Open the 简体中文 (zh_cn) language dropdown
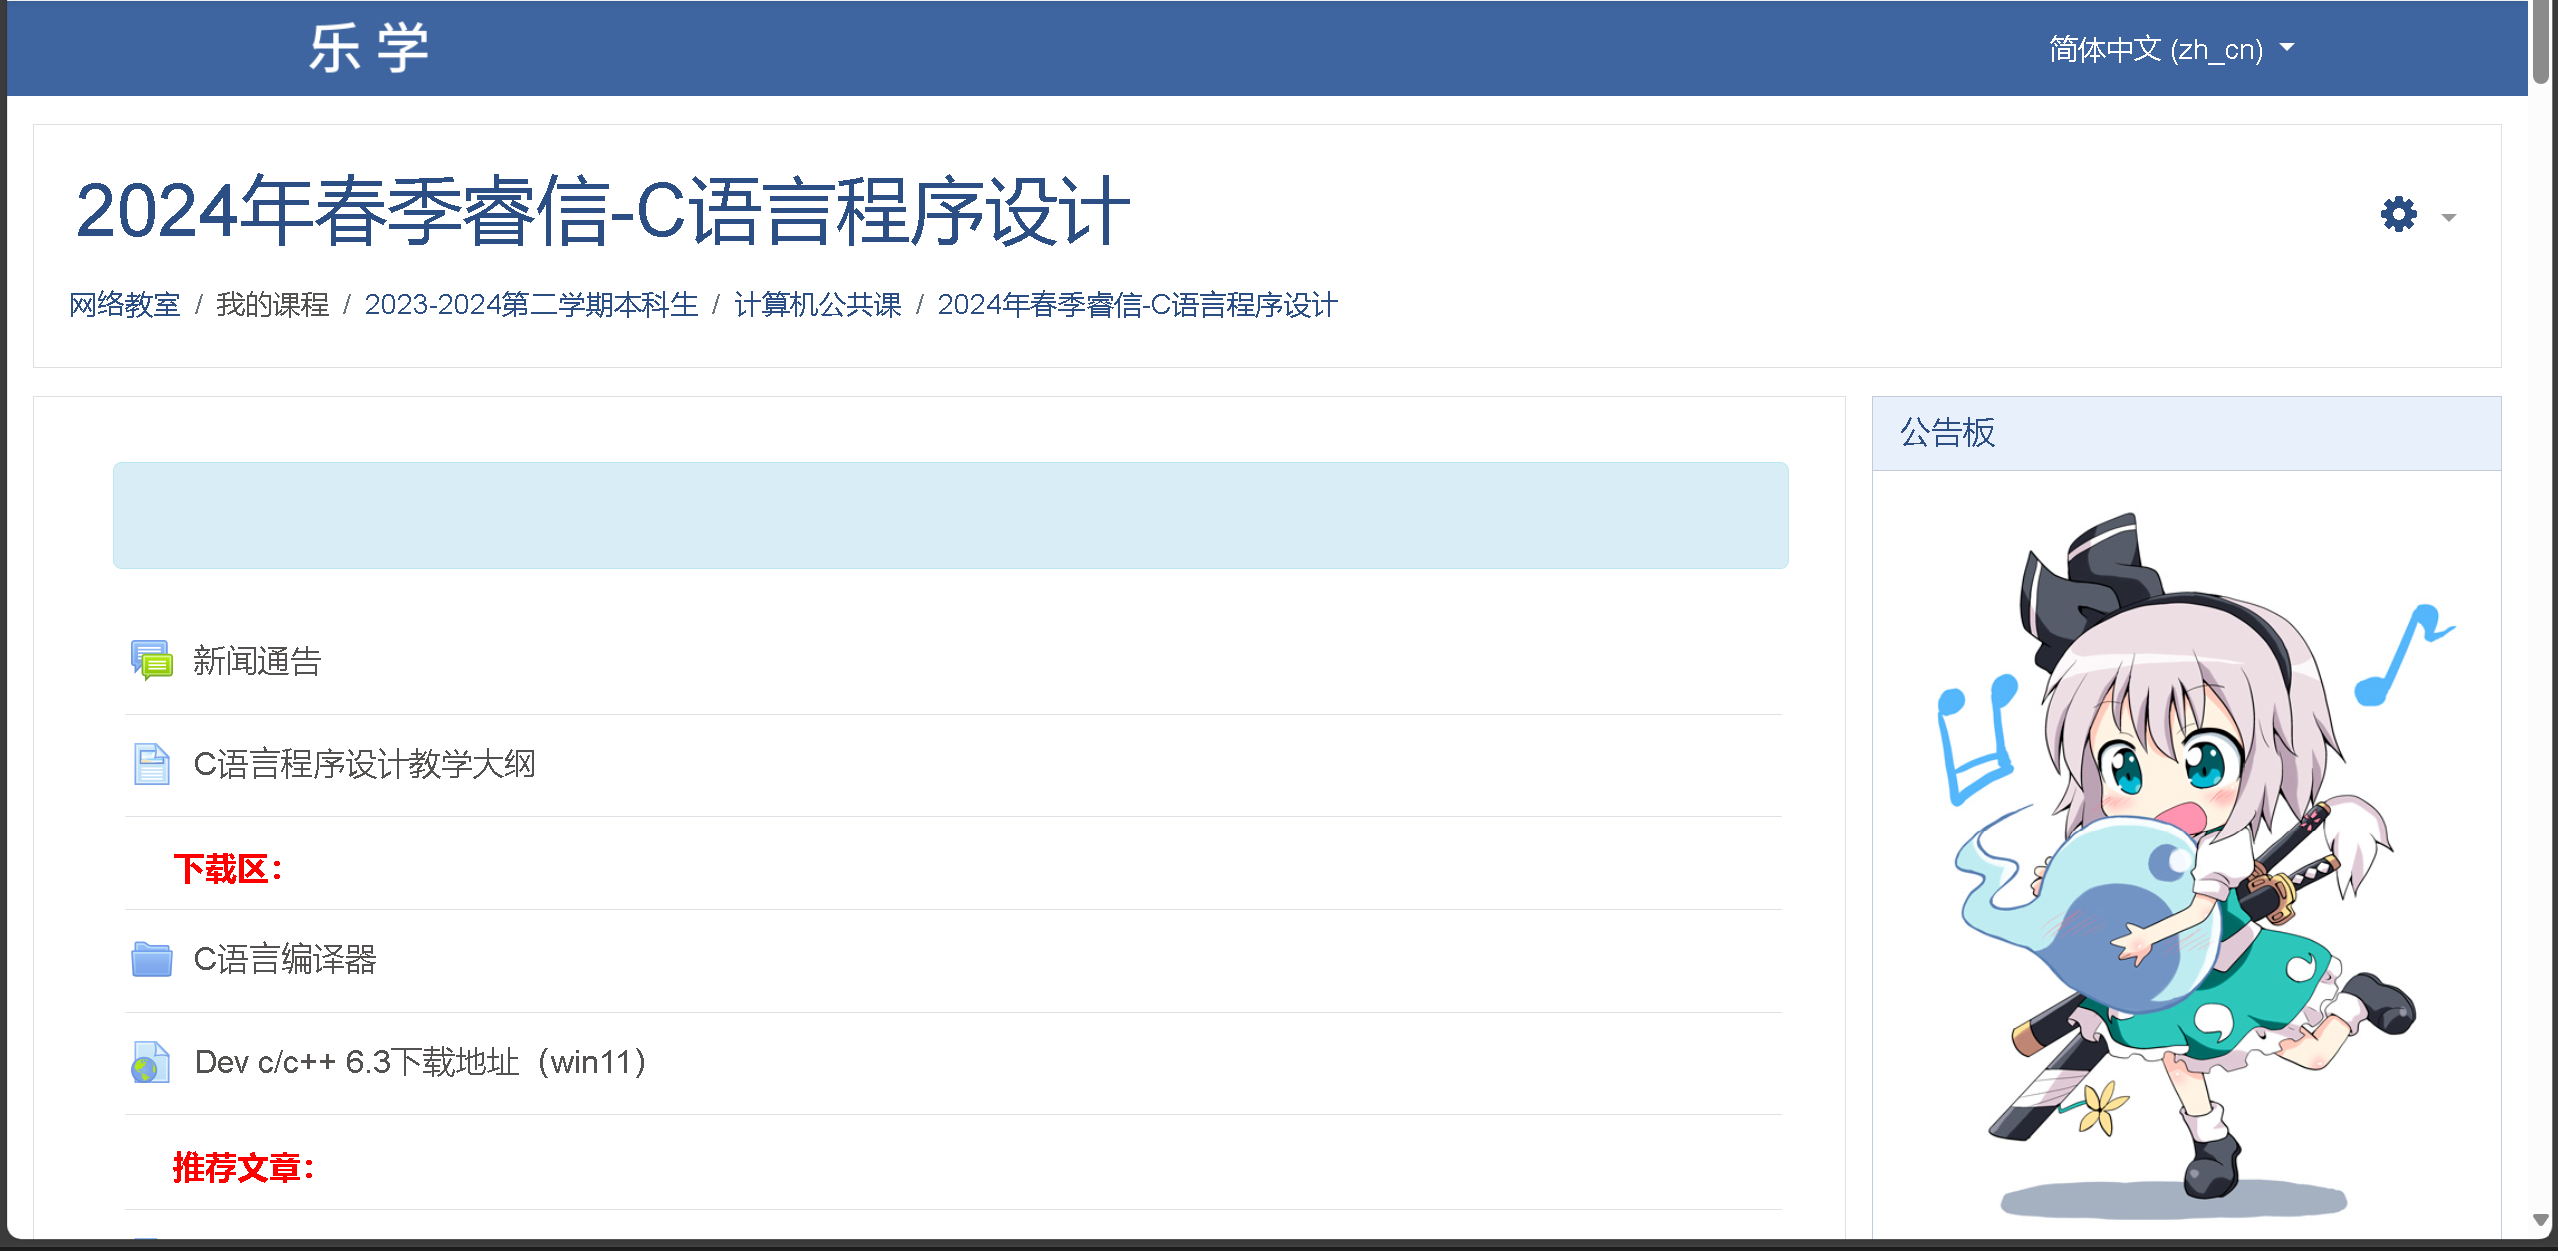 (2170, 49)
